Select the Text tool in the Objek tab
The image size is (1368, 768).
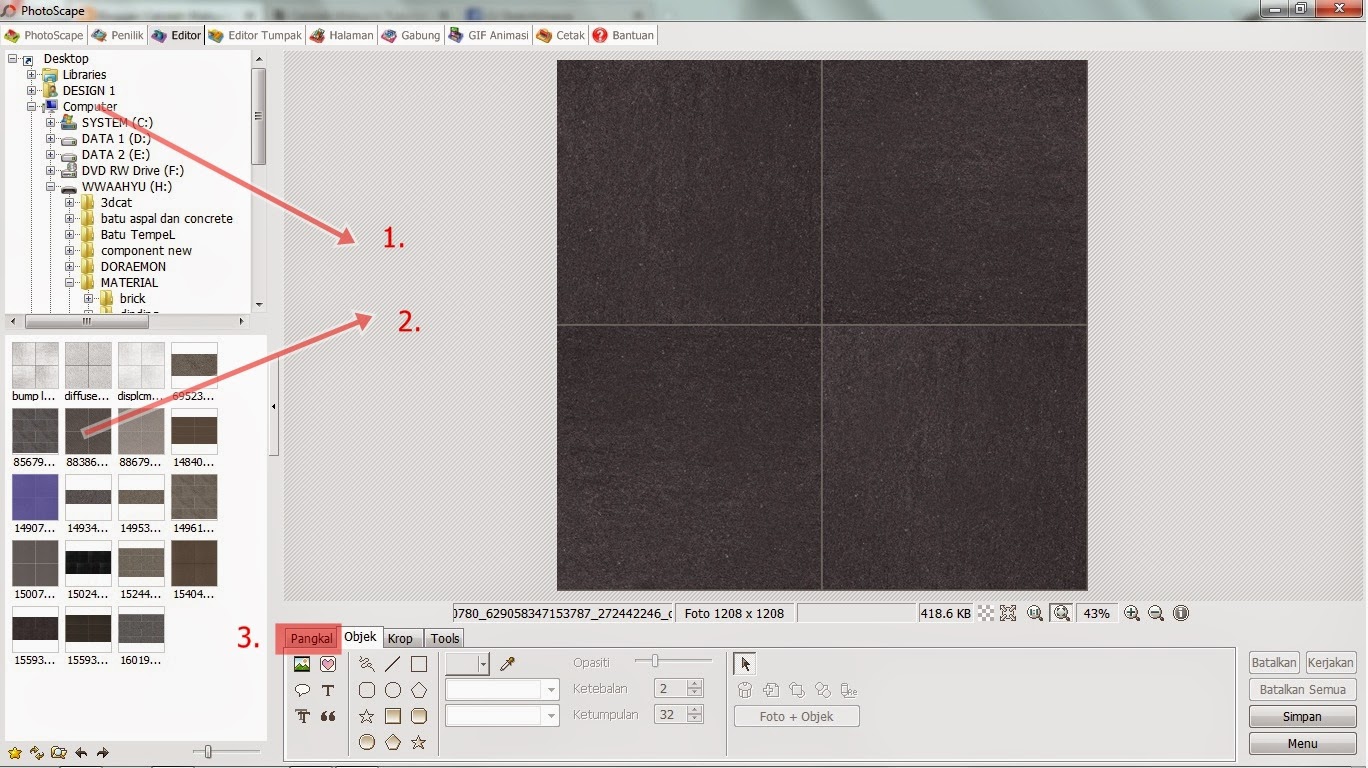point(327,689)
